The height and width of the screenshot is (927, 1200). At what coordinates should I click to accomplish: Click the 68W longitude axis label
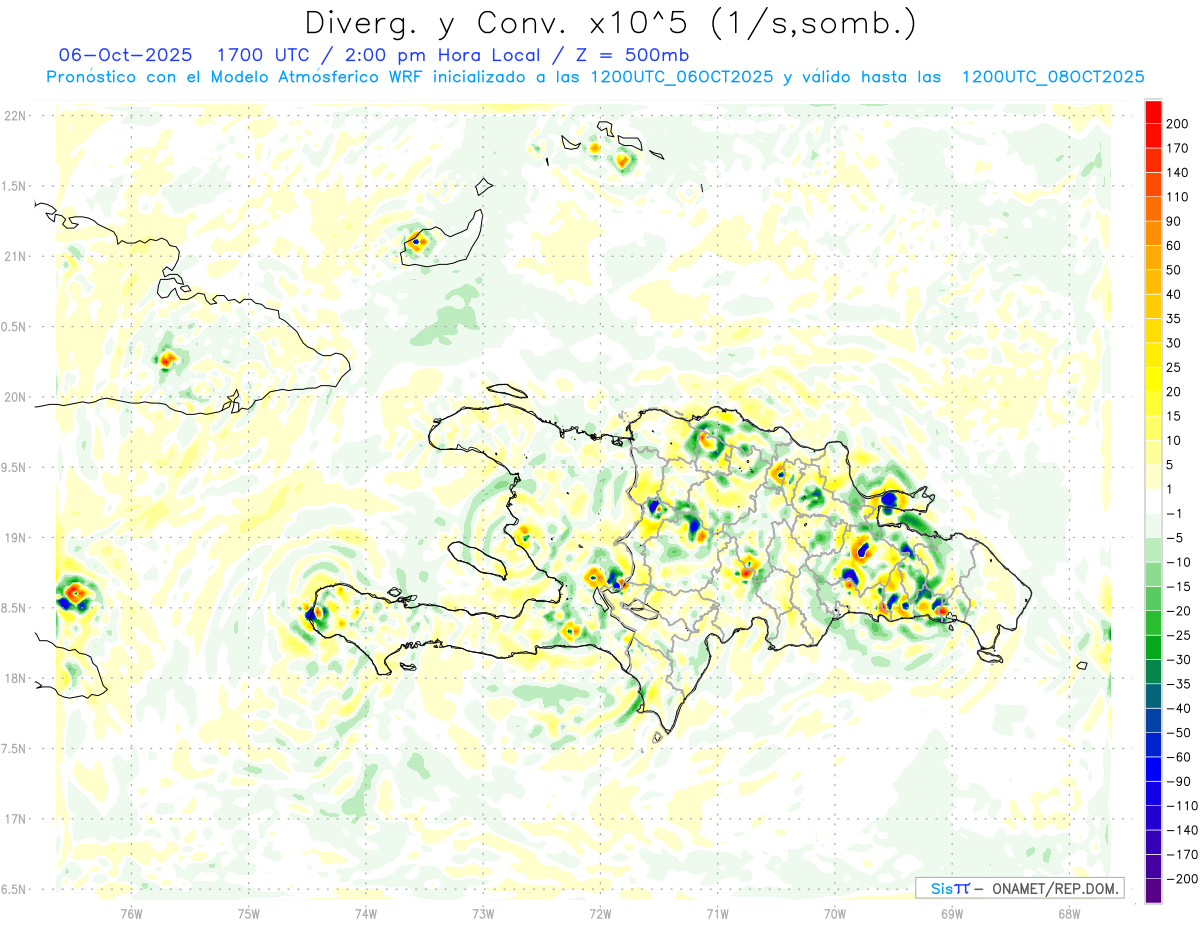pyautogui.click(x=1068, y=912)
